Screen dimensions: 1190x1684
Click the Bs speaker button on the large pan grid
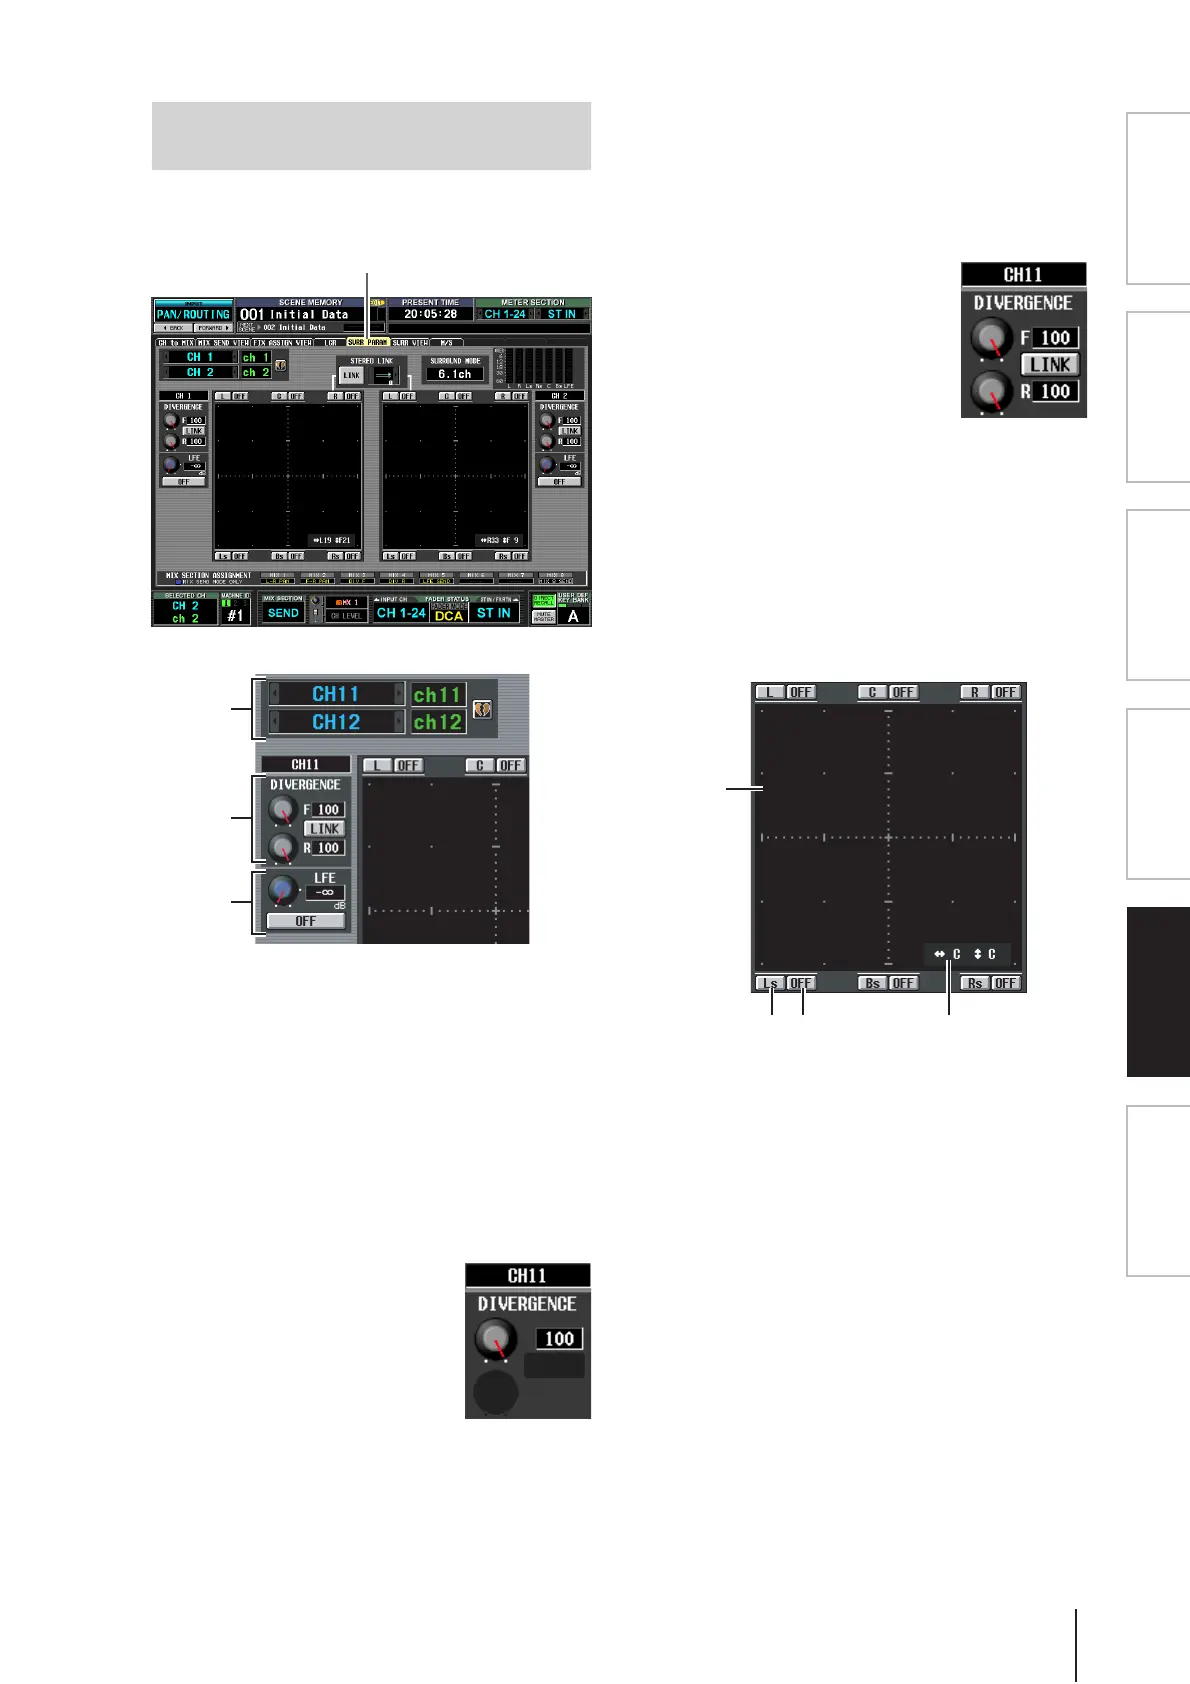872,983
